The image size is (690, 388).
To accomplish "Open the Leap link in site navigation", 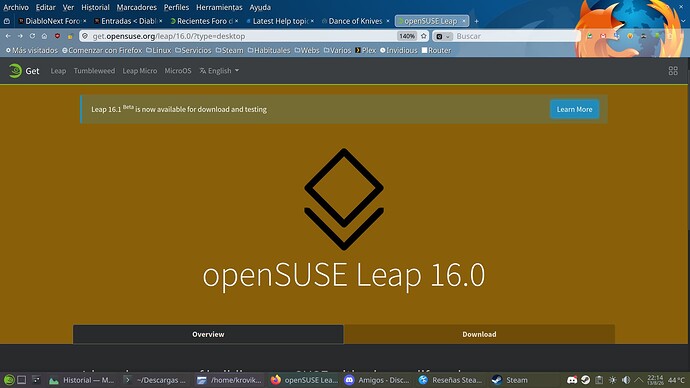I will 58,71.
